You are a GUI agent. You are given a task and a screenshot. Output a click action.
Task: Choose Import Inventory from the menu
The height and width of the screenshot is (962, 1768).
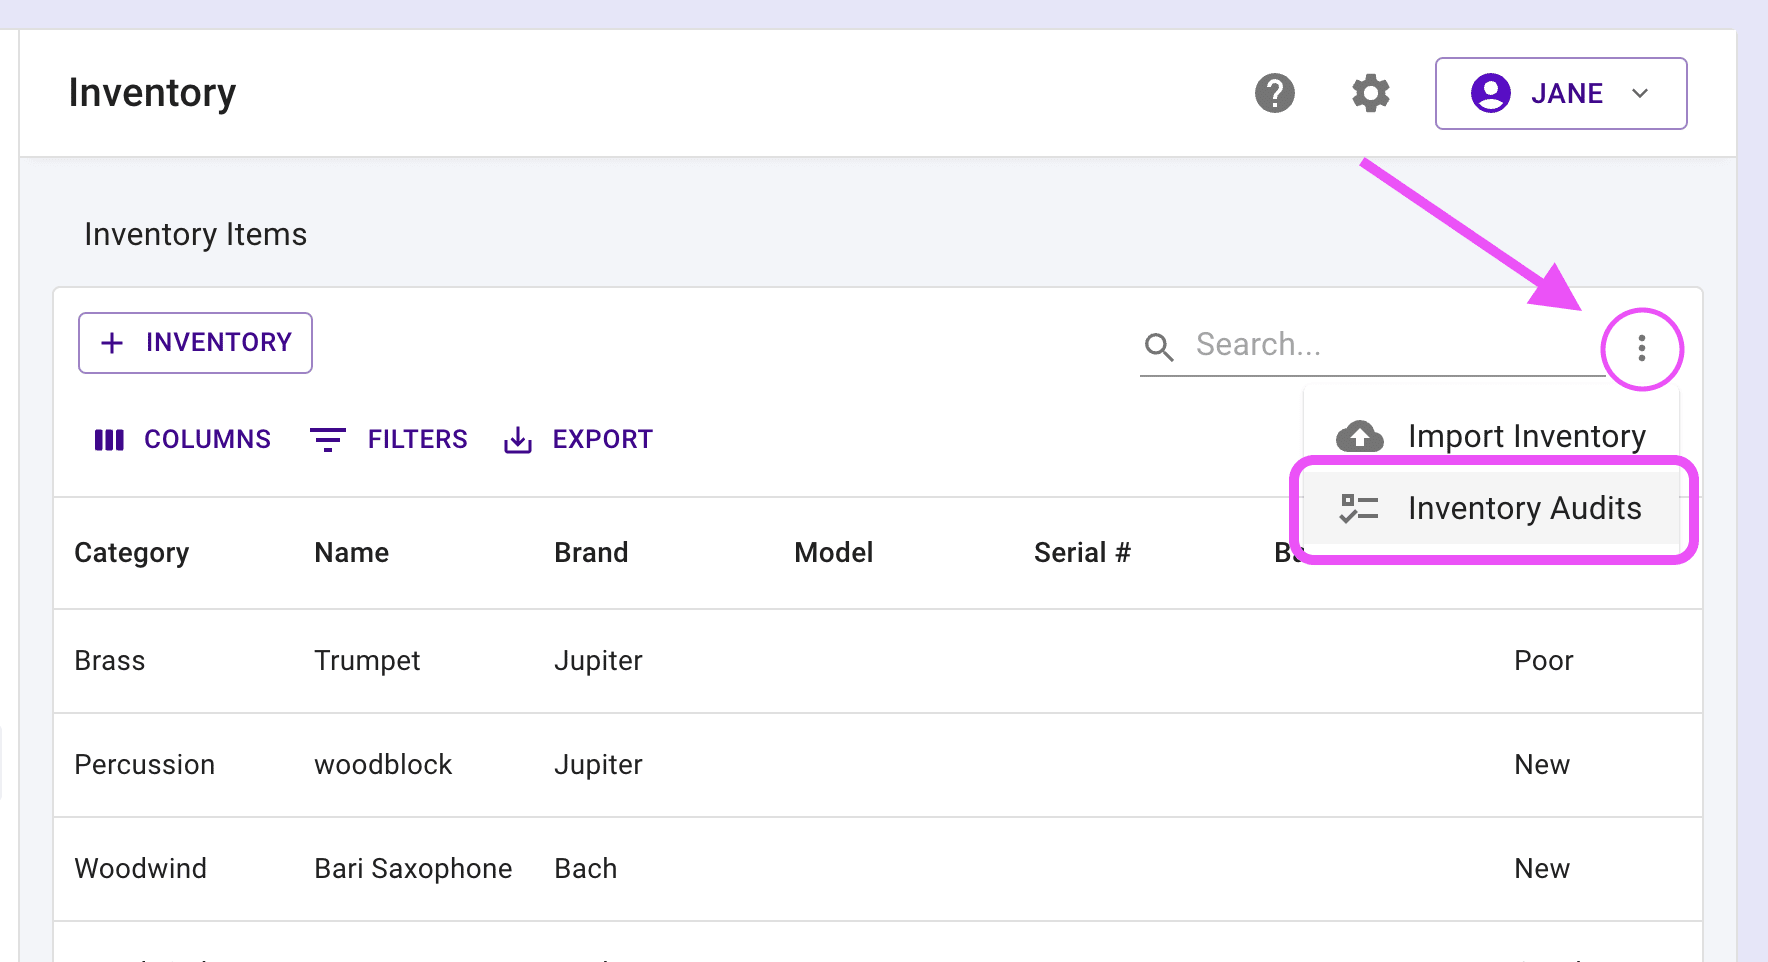(x=1492, y=436)
